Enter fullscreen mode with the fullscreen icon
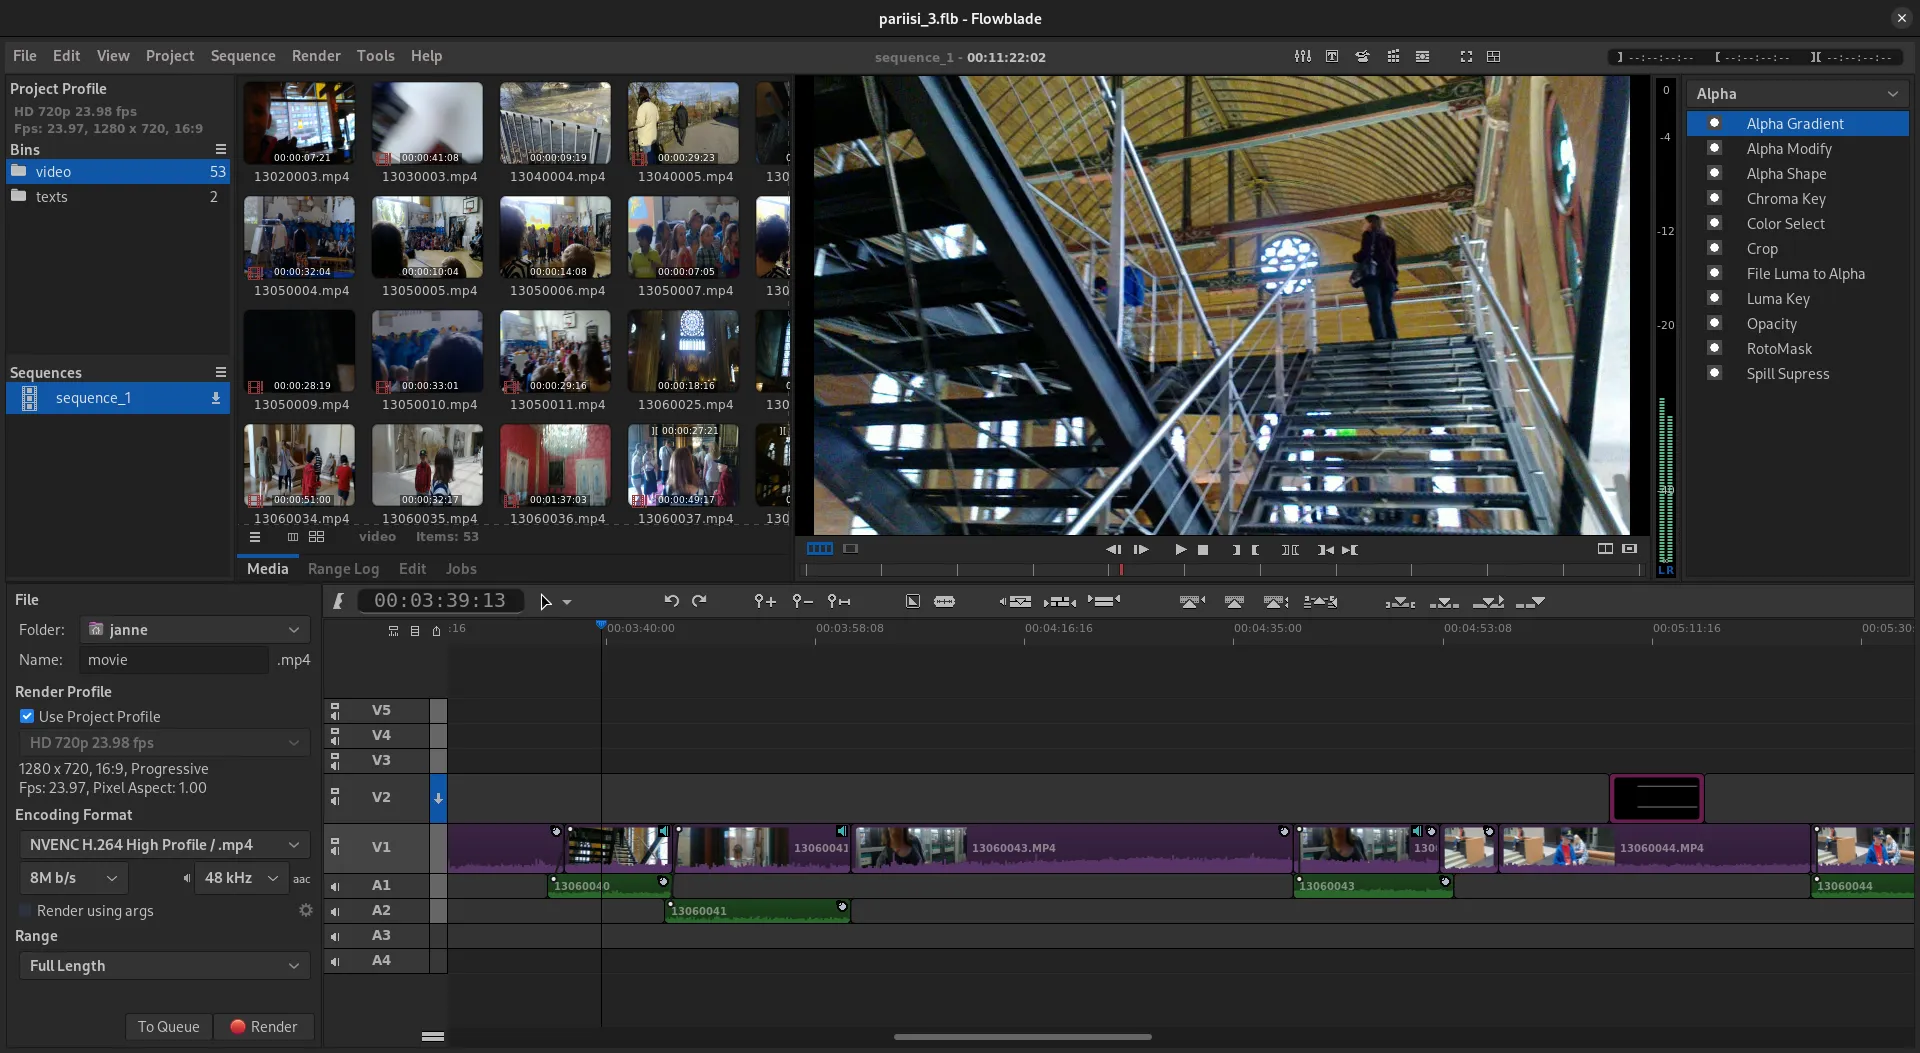The image size is (1920, 1053). 1466,57
